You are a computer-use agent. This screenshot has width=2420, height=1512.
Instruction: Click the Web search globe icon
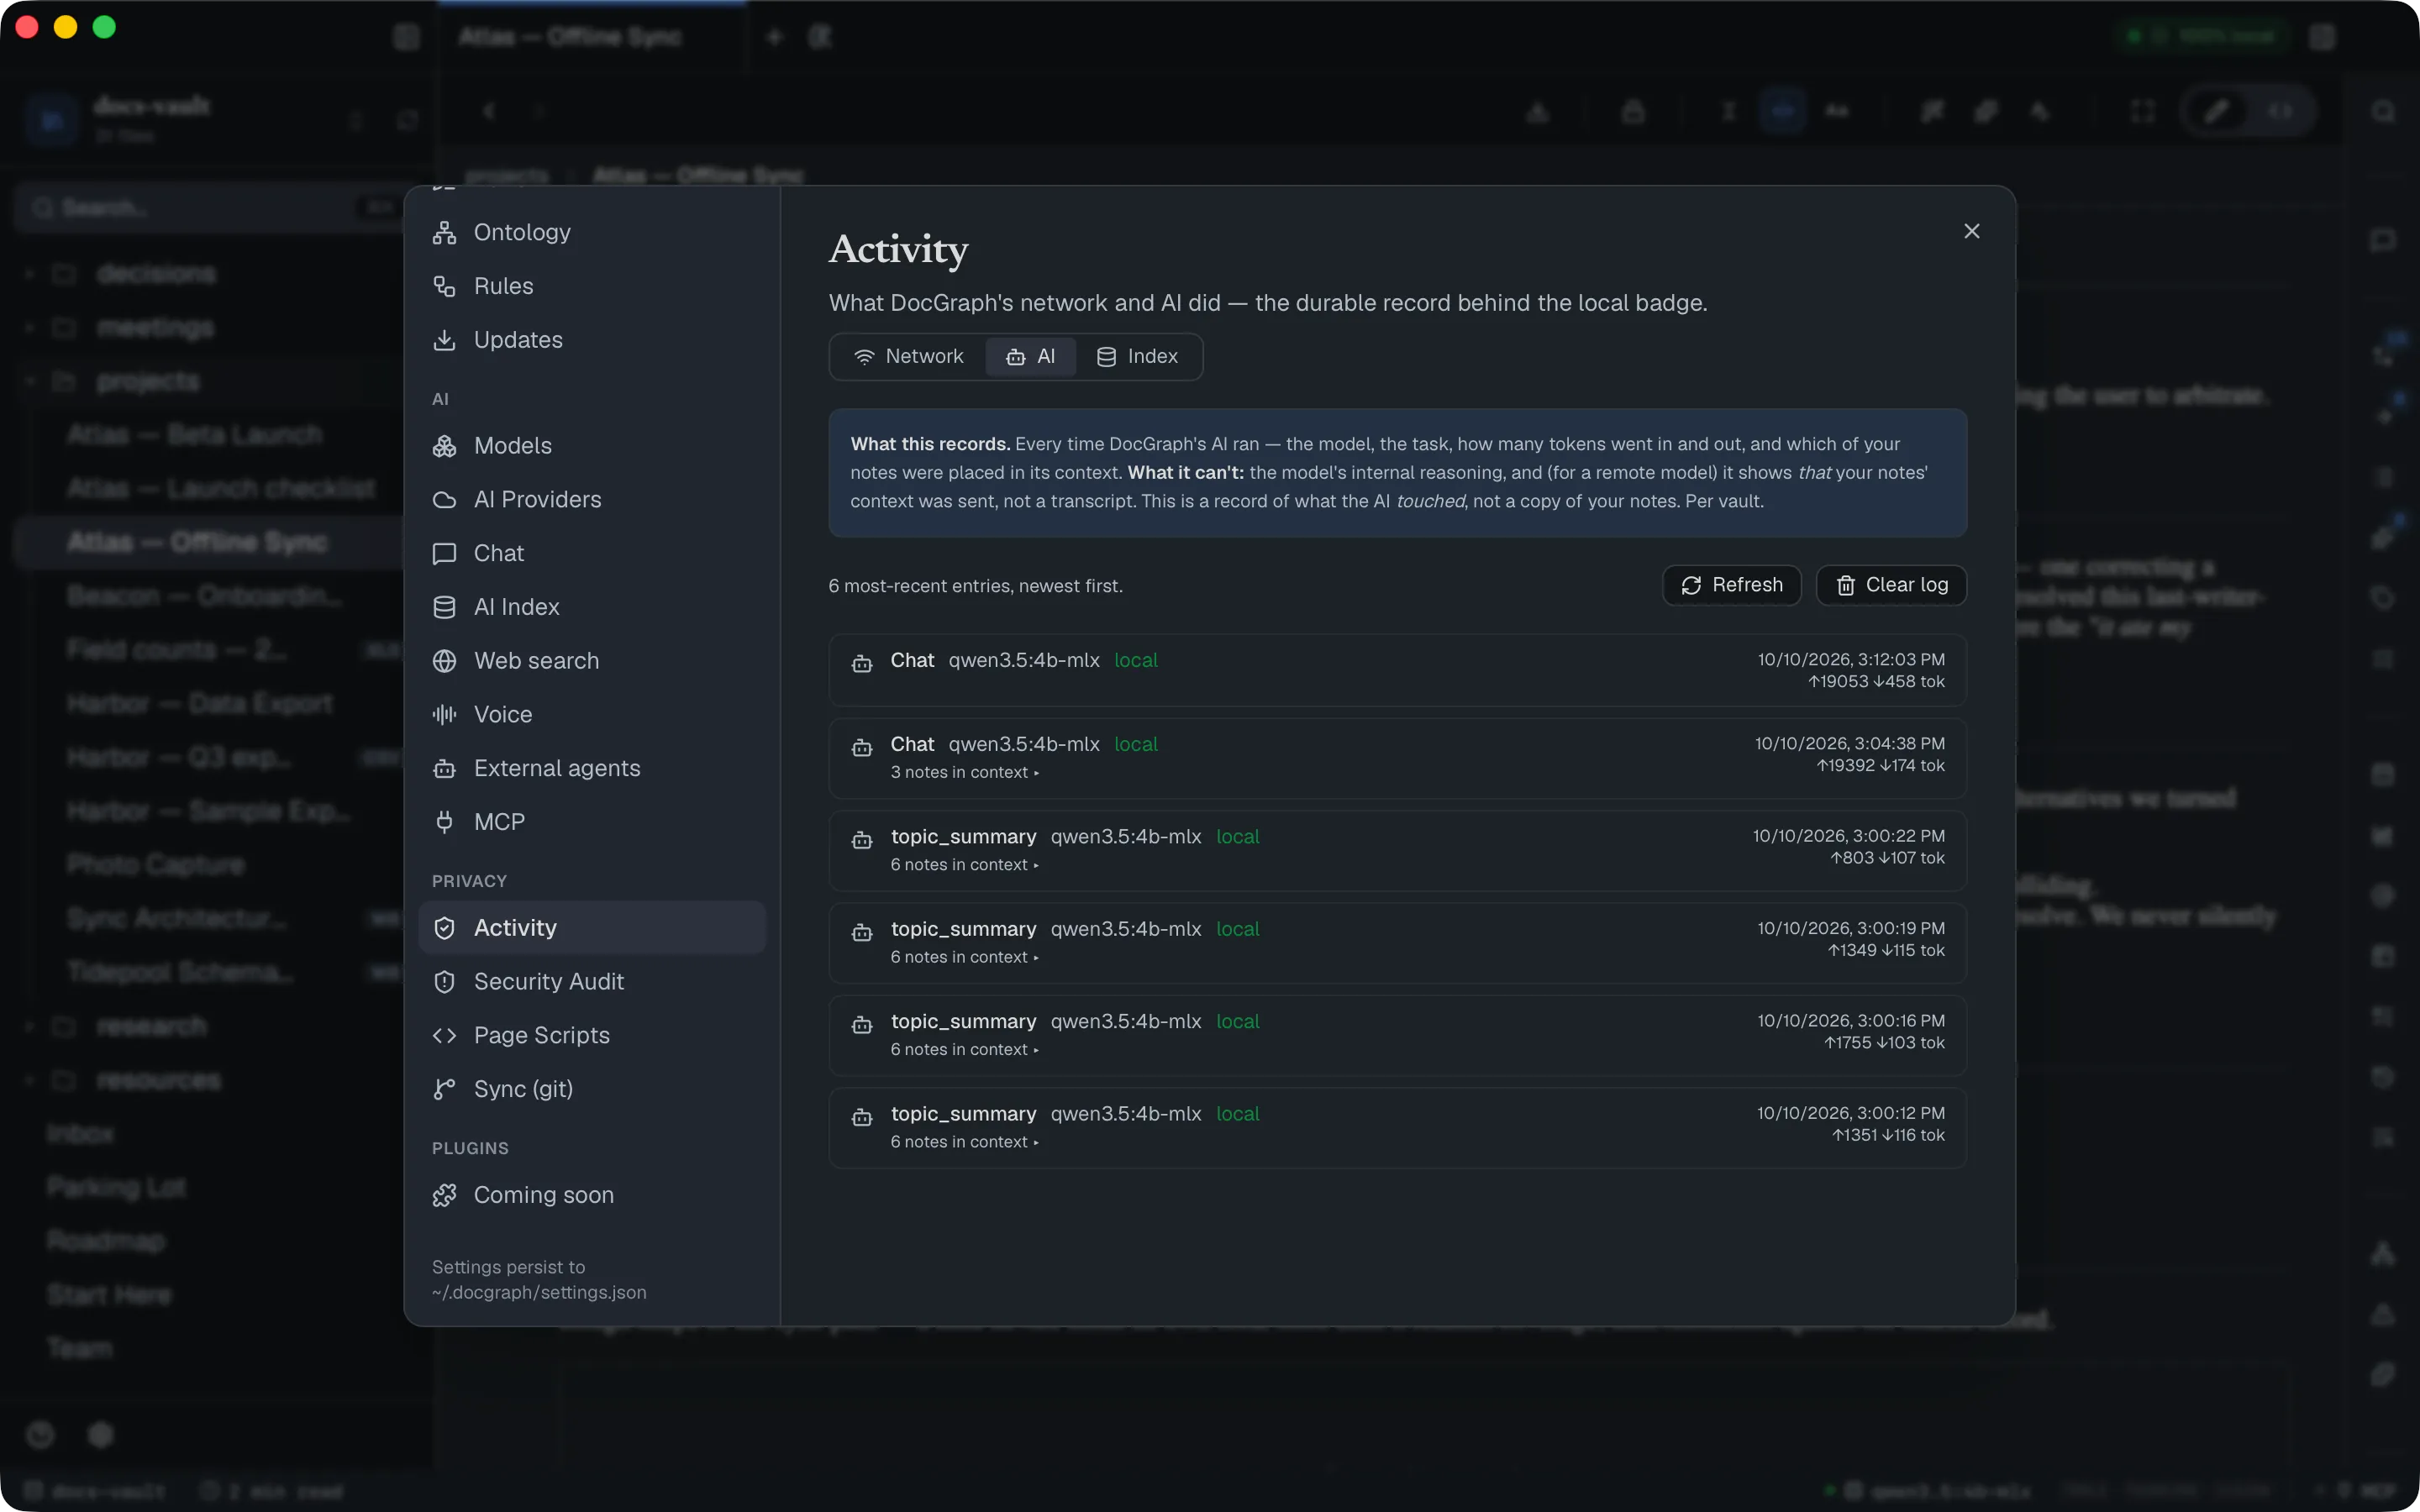click(x=444, y=661)
